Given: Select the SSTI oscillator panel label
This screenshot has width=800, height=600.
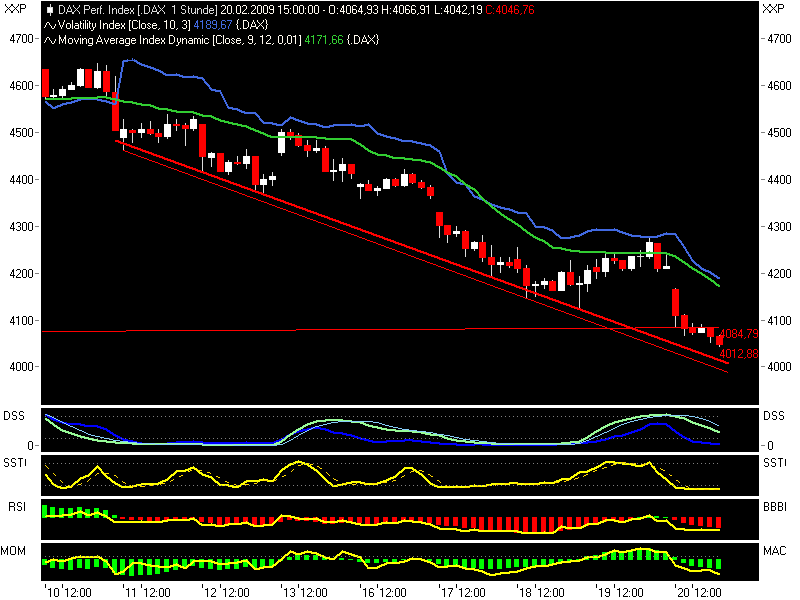Looking at the screenshot, I should 16,463.
